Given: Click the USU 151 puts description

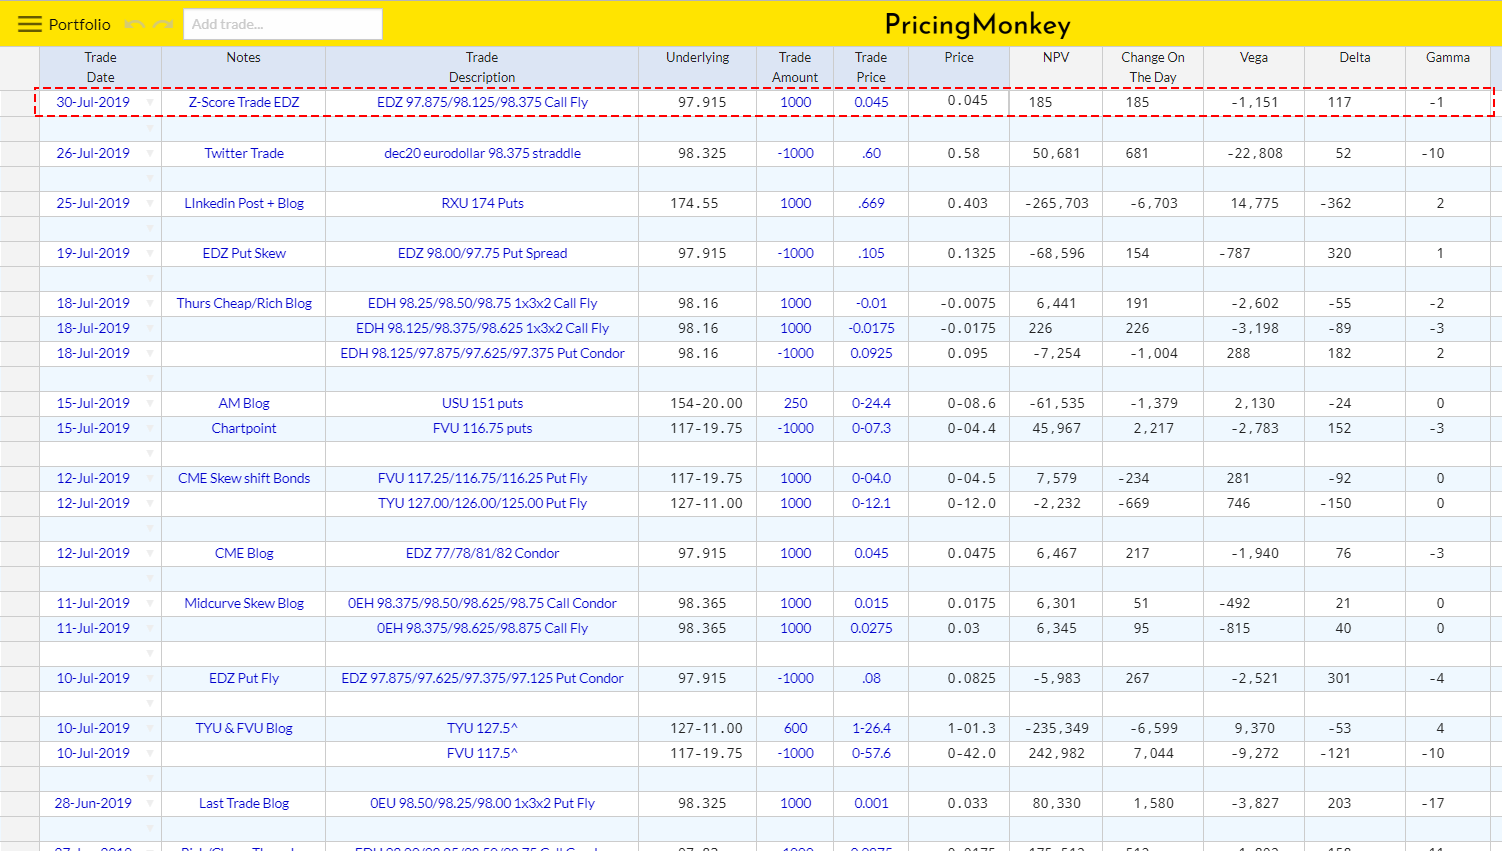Looking at the screenshot, I should (x=482, y=403).
